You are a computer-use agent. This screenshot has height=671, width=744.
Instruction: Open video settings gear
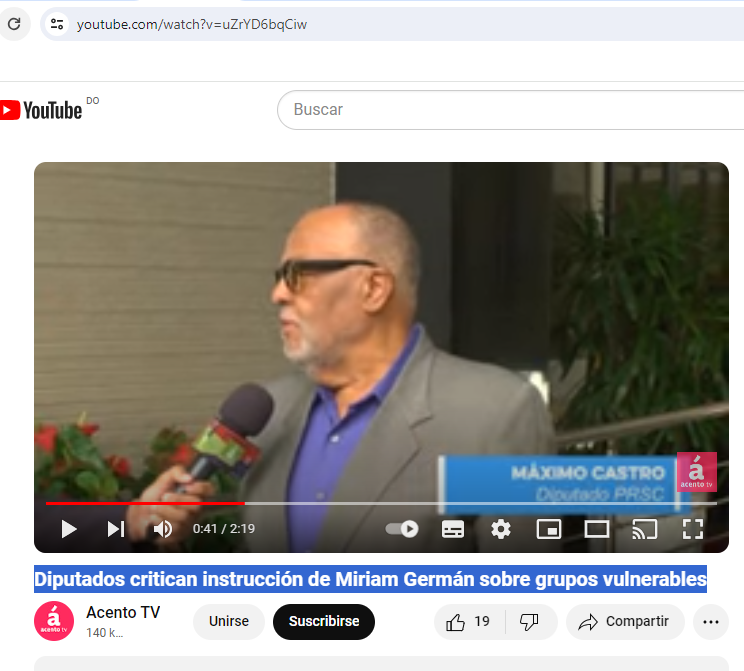[x=501, y=529]
